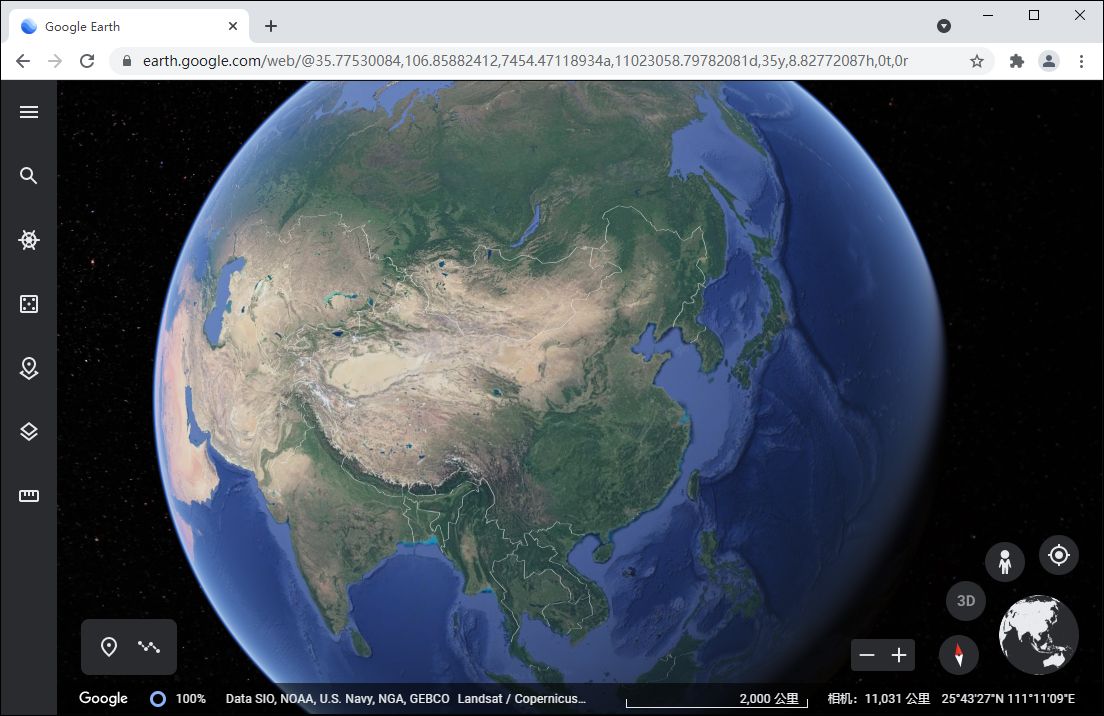Enable My Location tracking

coord(1059,555)
